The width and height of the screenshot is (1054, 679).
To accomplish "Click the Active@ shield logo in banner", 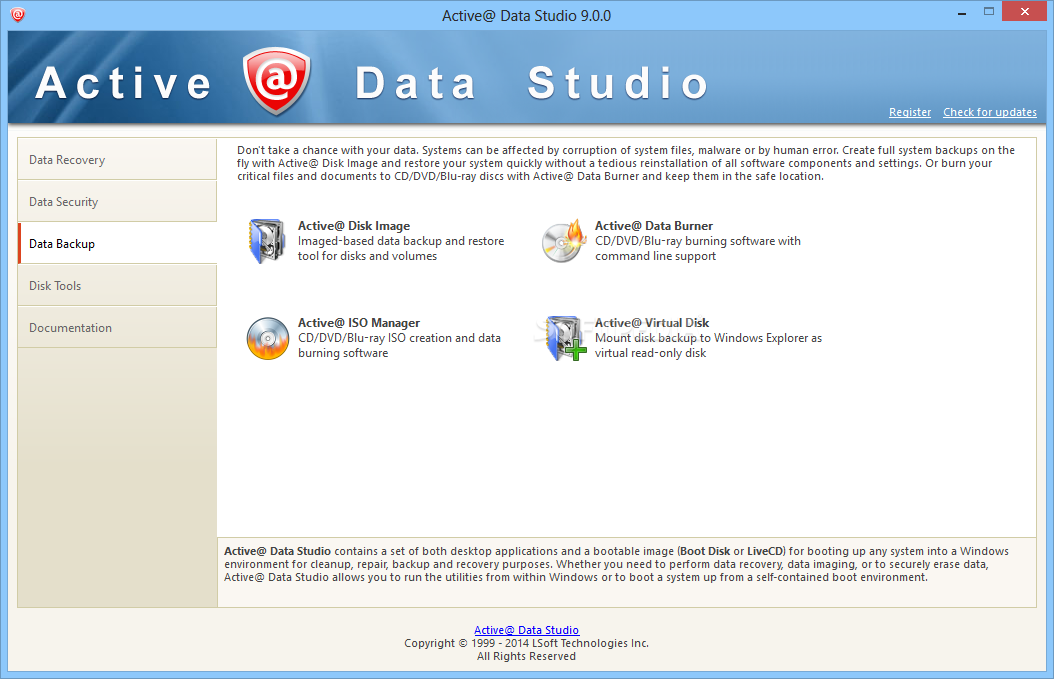I will (x=277, y=81).
